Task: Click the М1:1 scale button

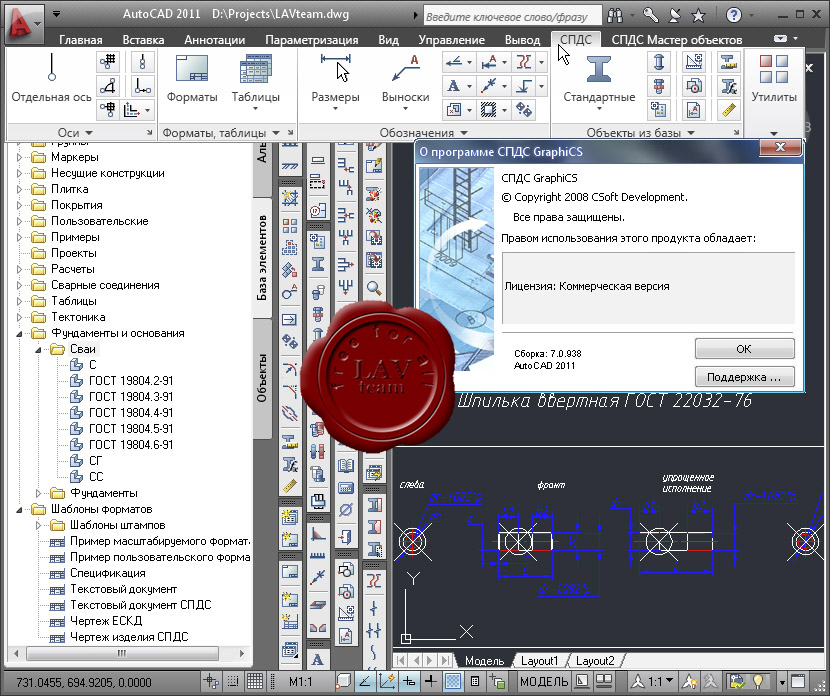Action: pyautogui.click(x=301, y=681)
